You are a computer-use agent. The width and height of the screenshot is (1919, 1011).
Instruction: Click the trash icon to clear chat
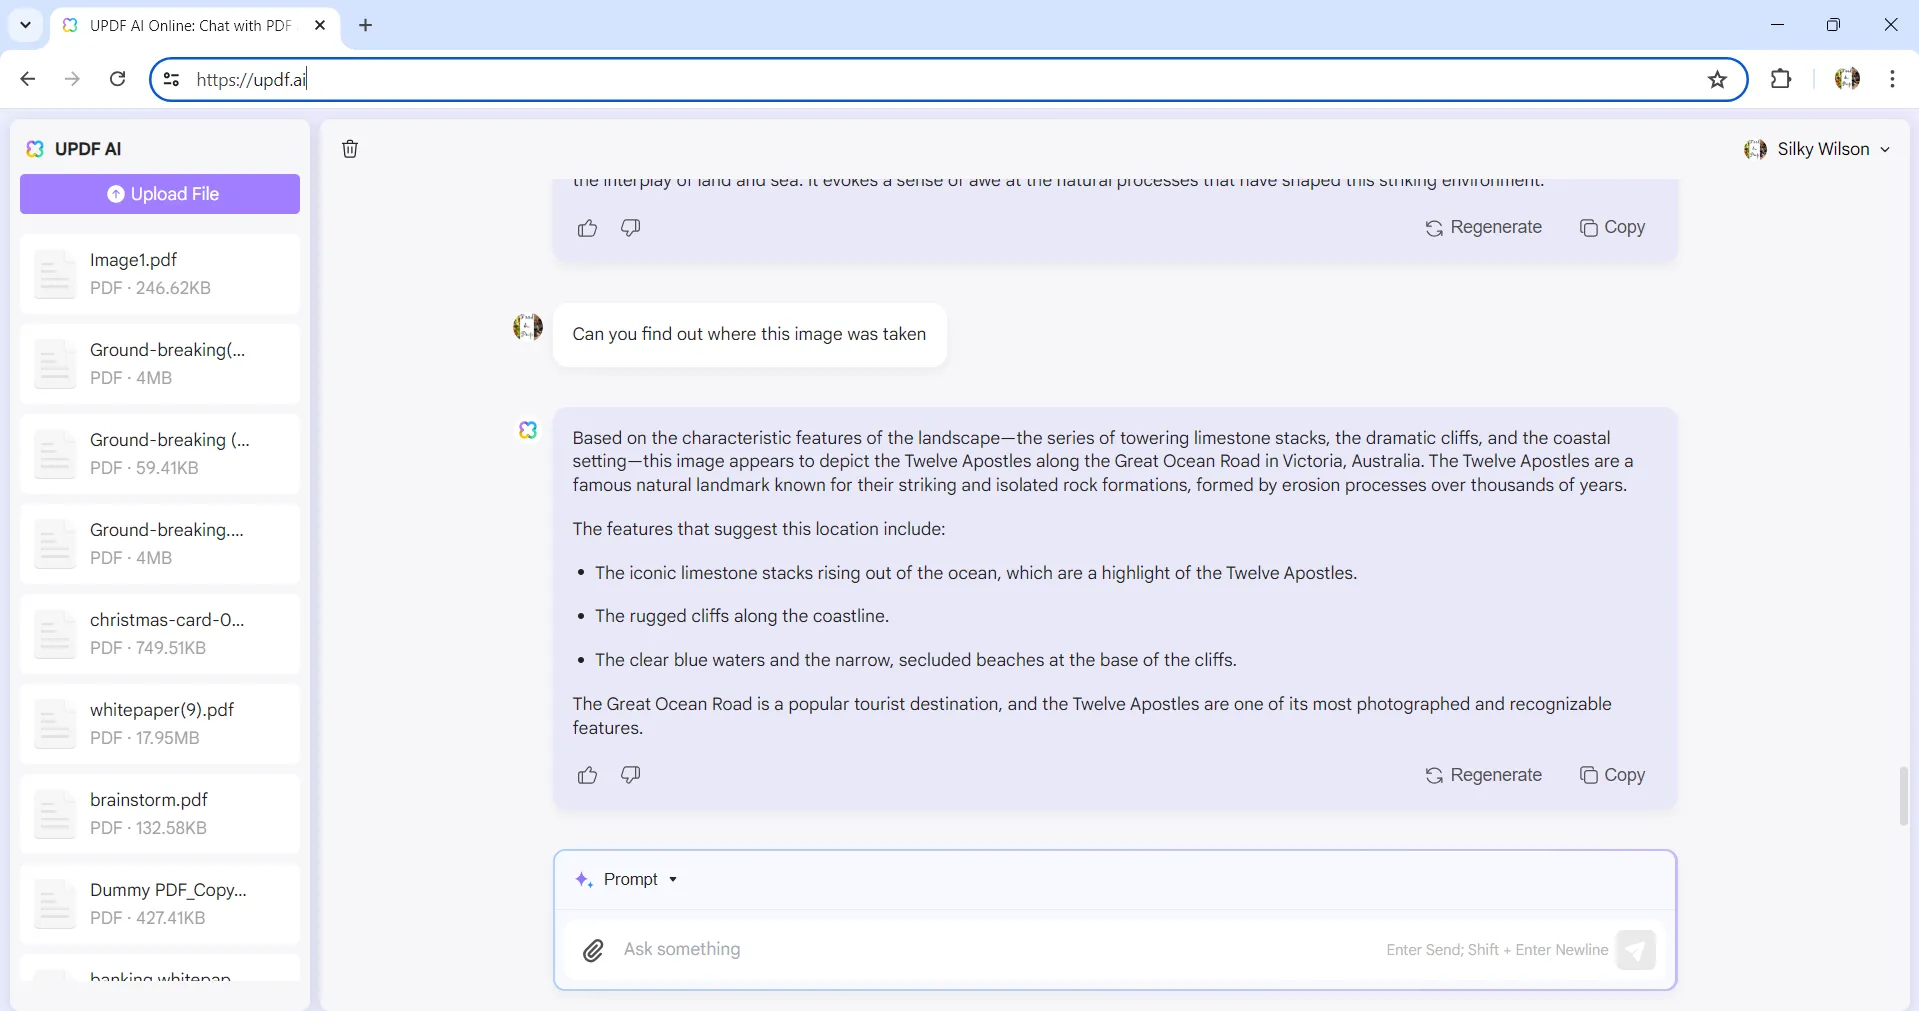(350, 149)
